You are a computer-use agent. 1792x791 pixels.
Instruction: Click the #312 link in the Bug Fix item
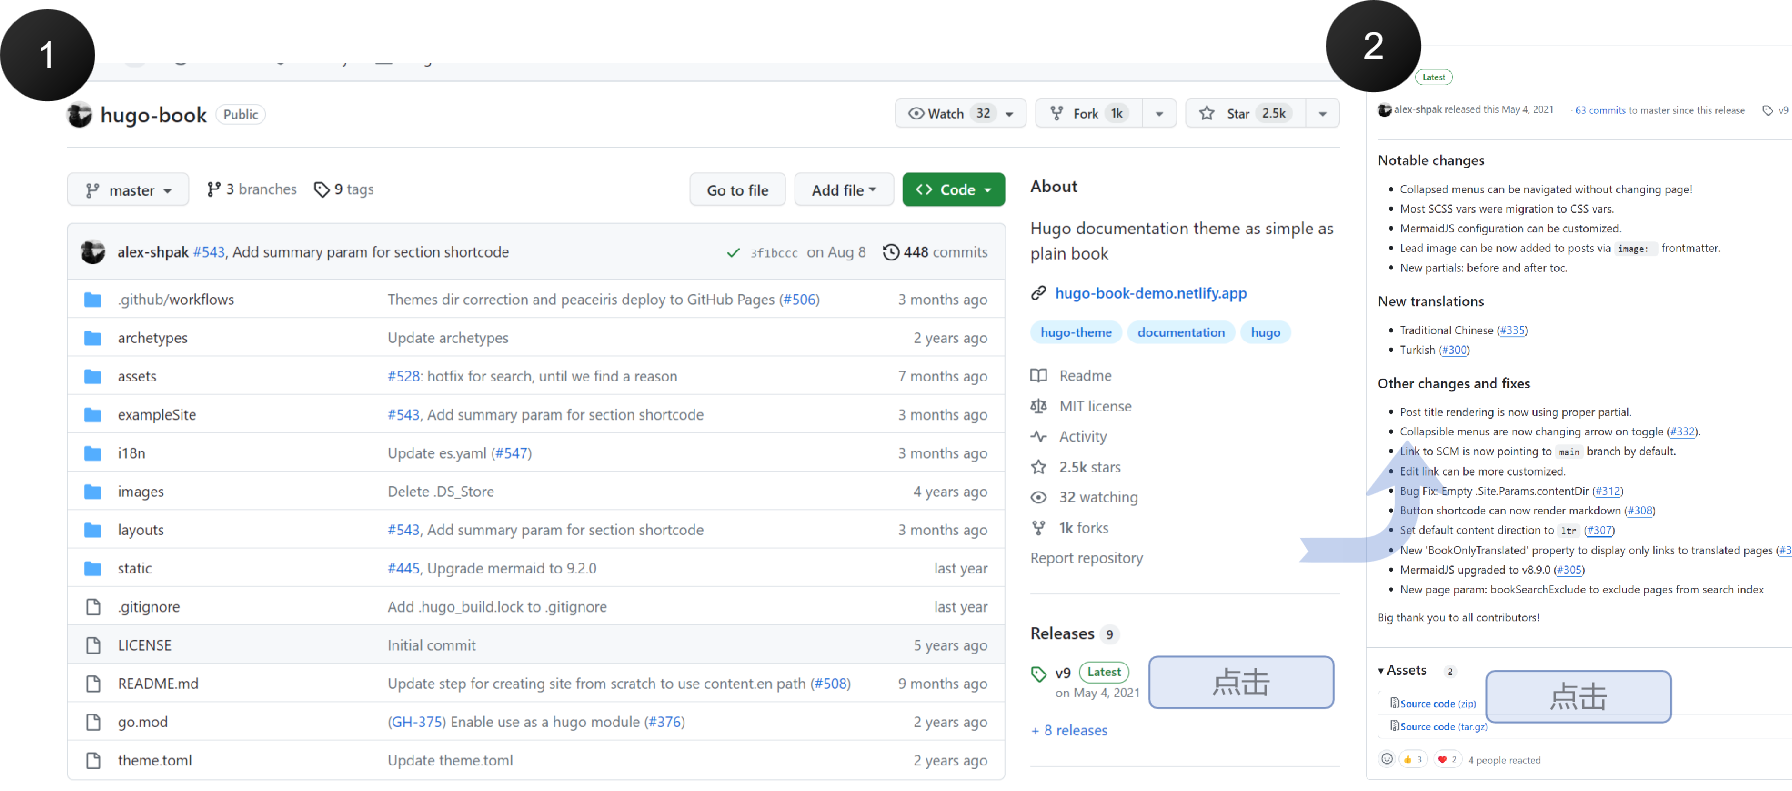(1608, 491)
